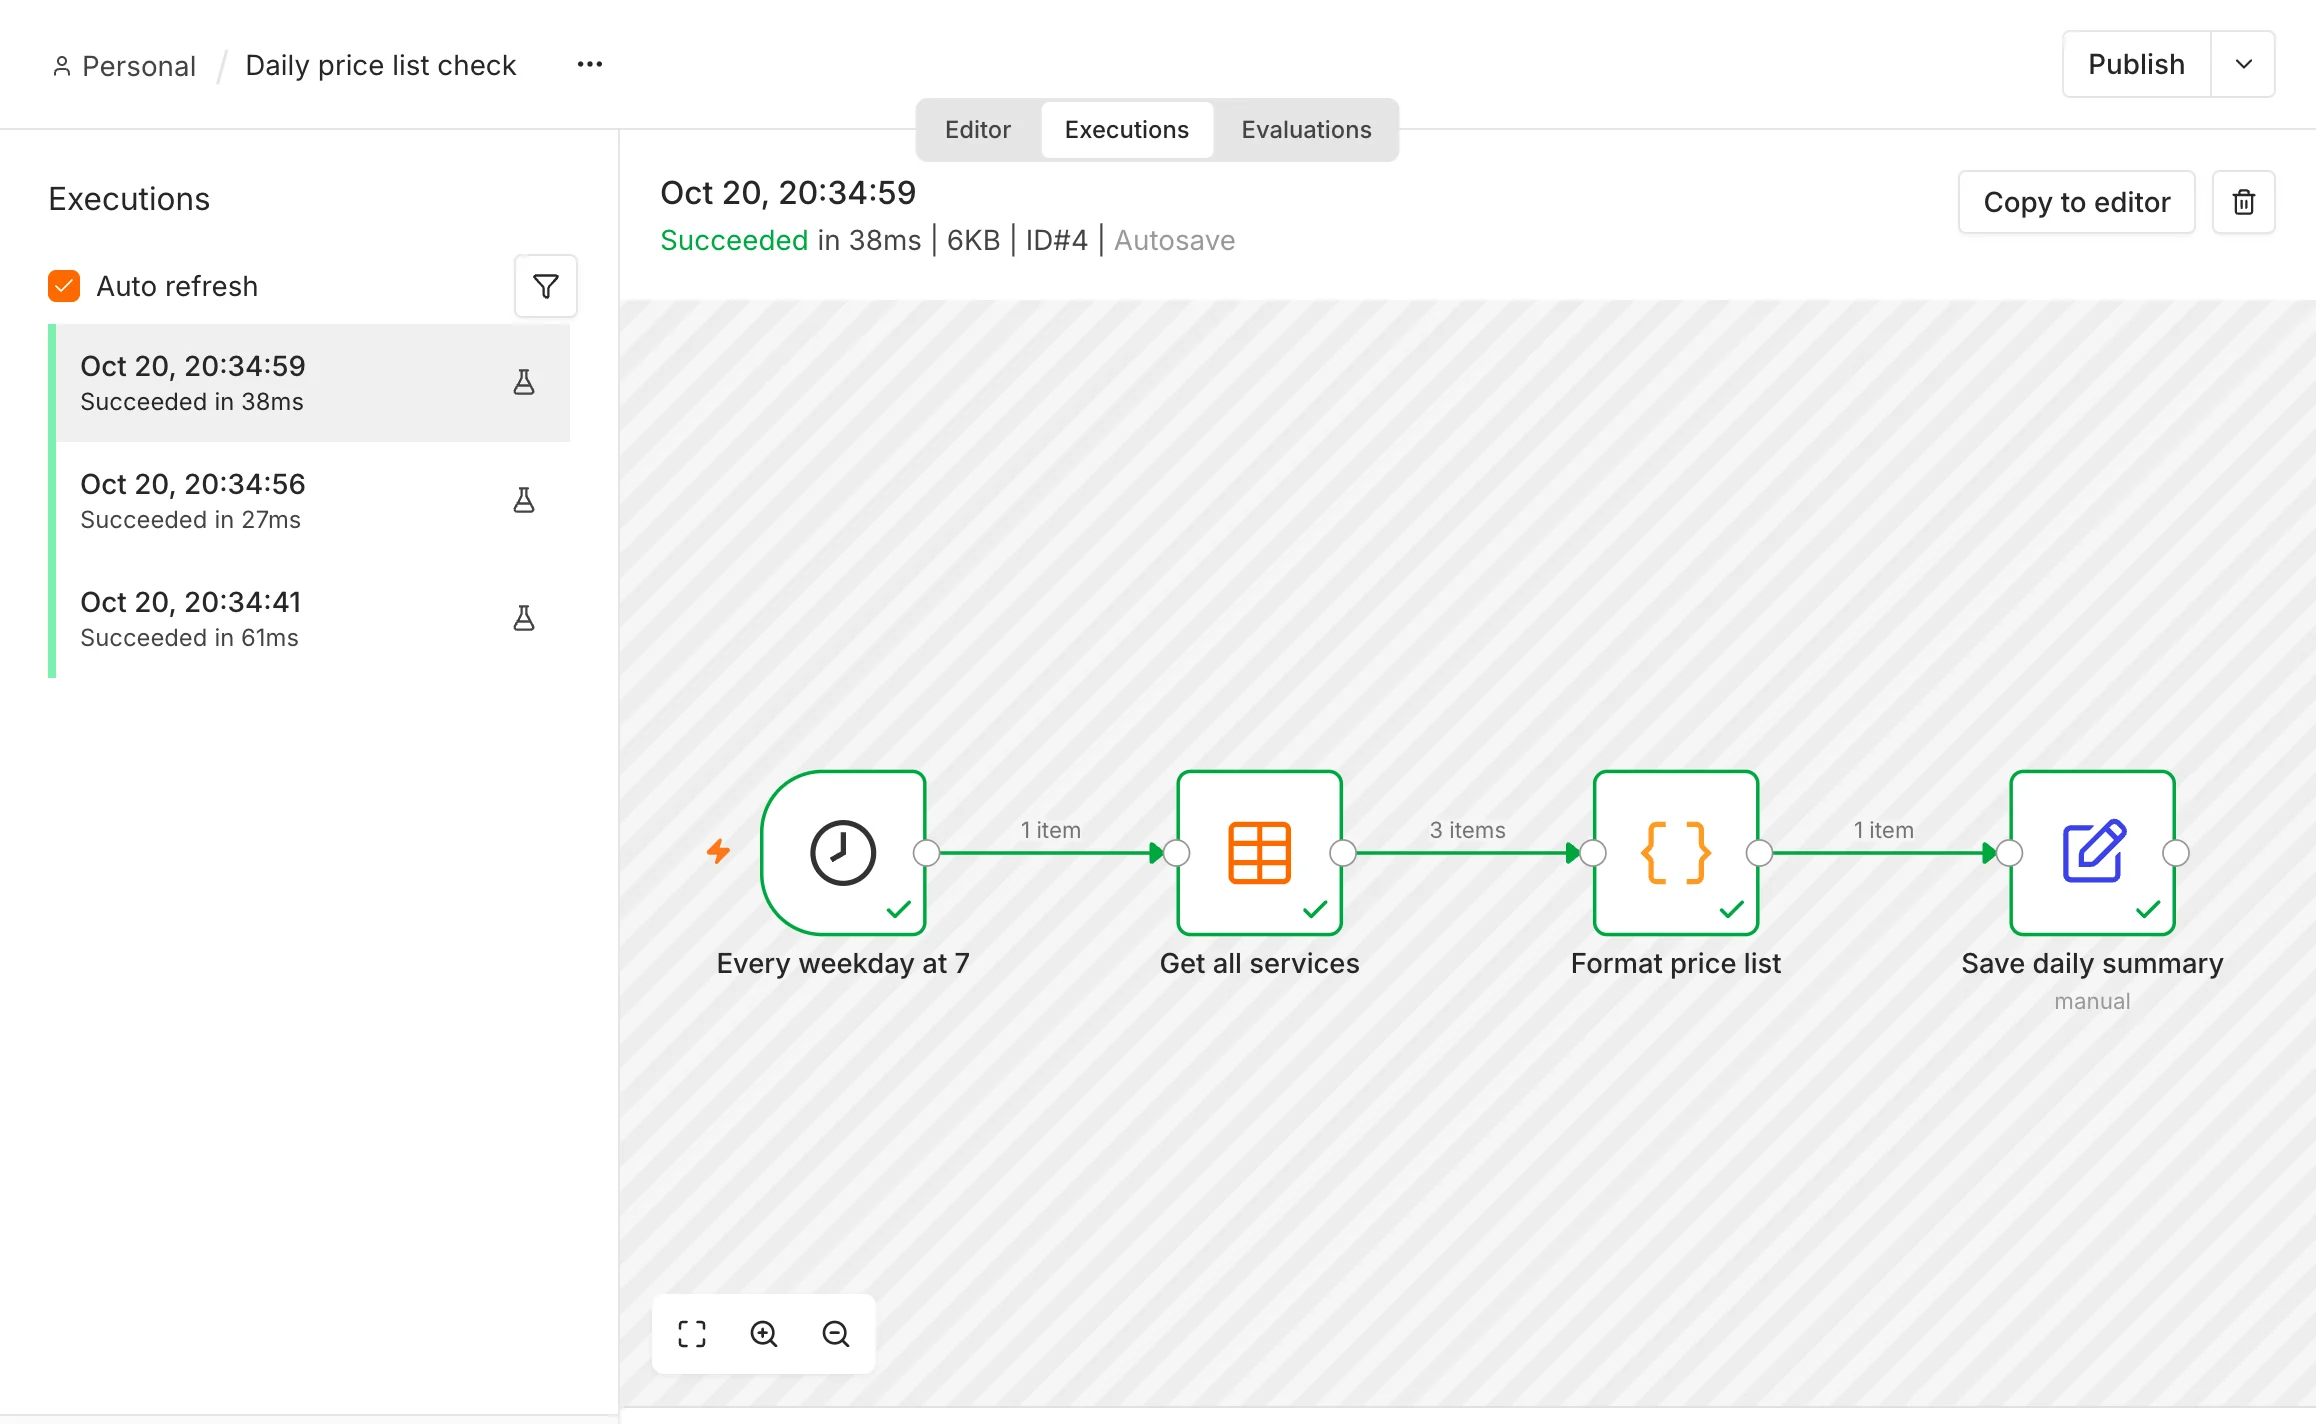Click the 3 items connection label
The width and height of the screenshot is (2316, 1424).
click(x=1467, y=830)
